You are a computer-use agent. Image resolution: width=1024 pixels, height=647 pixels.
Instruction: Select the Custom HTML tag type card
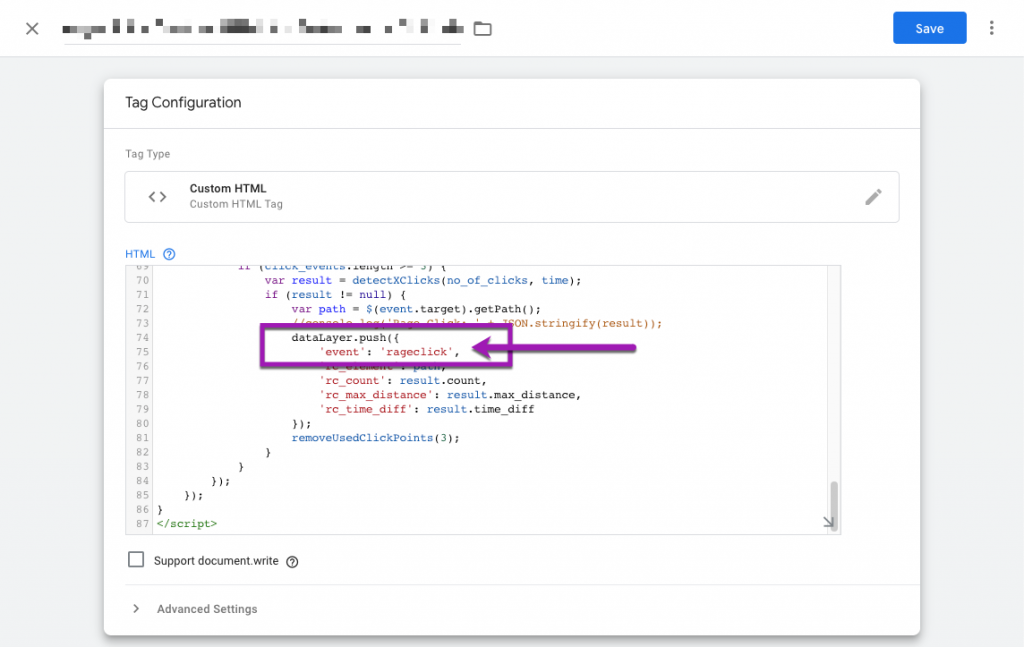coord(511,197)
